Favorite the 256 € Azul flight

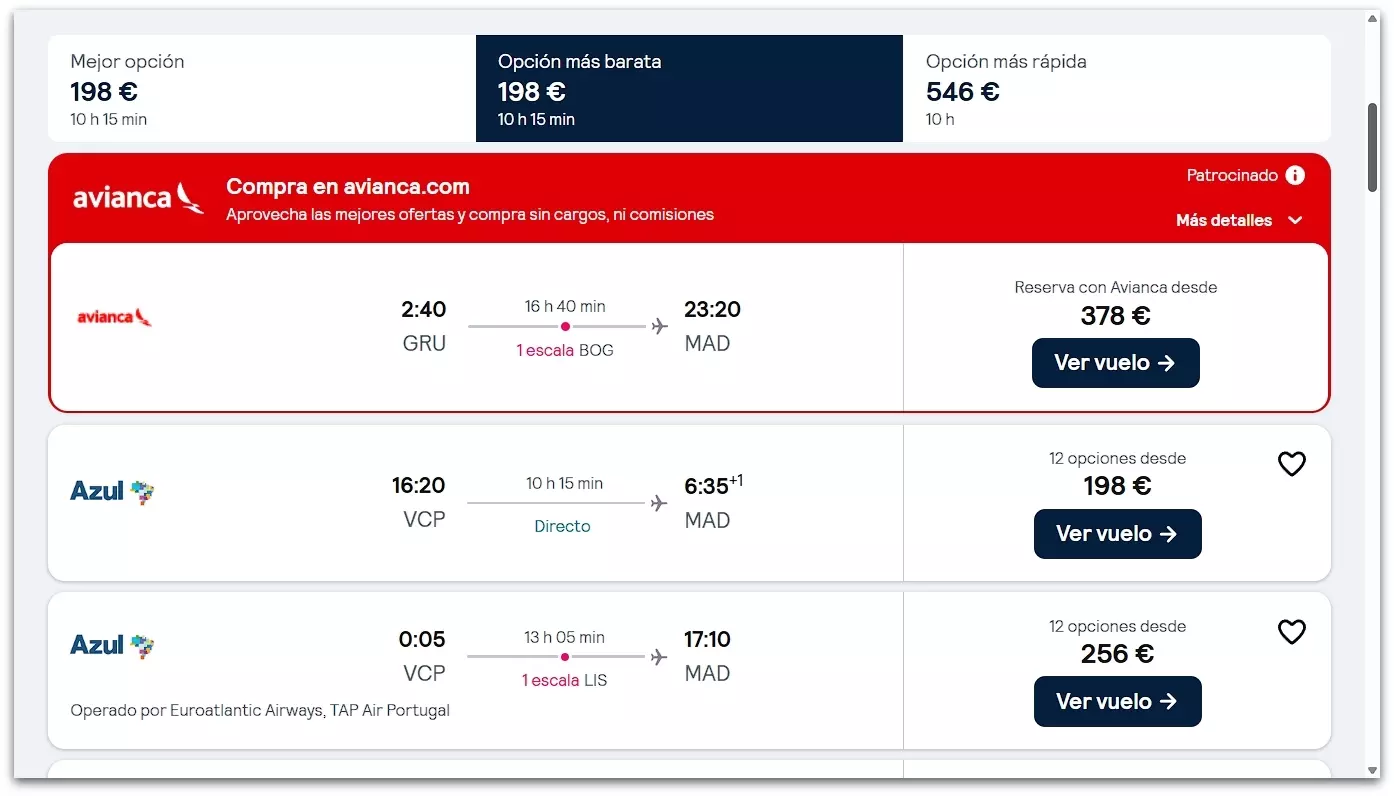[x=1292, y=632]
